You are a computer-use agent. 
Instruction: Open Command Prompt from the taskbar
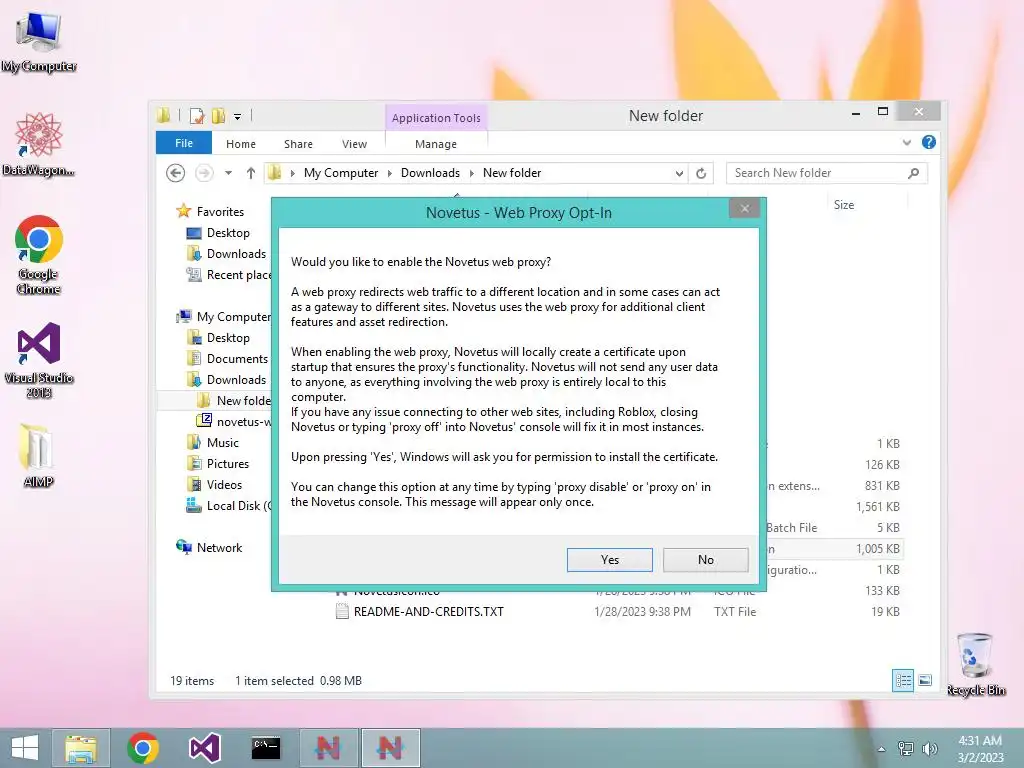266,748
